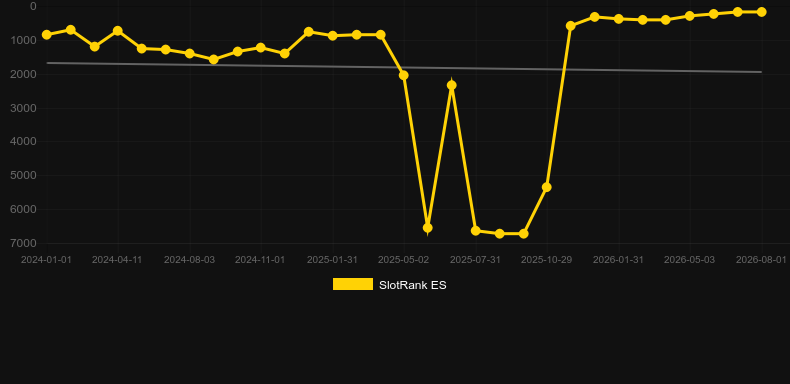
Task: Click the 5000 y-axis value
Action: click(x=23, y=175)
